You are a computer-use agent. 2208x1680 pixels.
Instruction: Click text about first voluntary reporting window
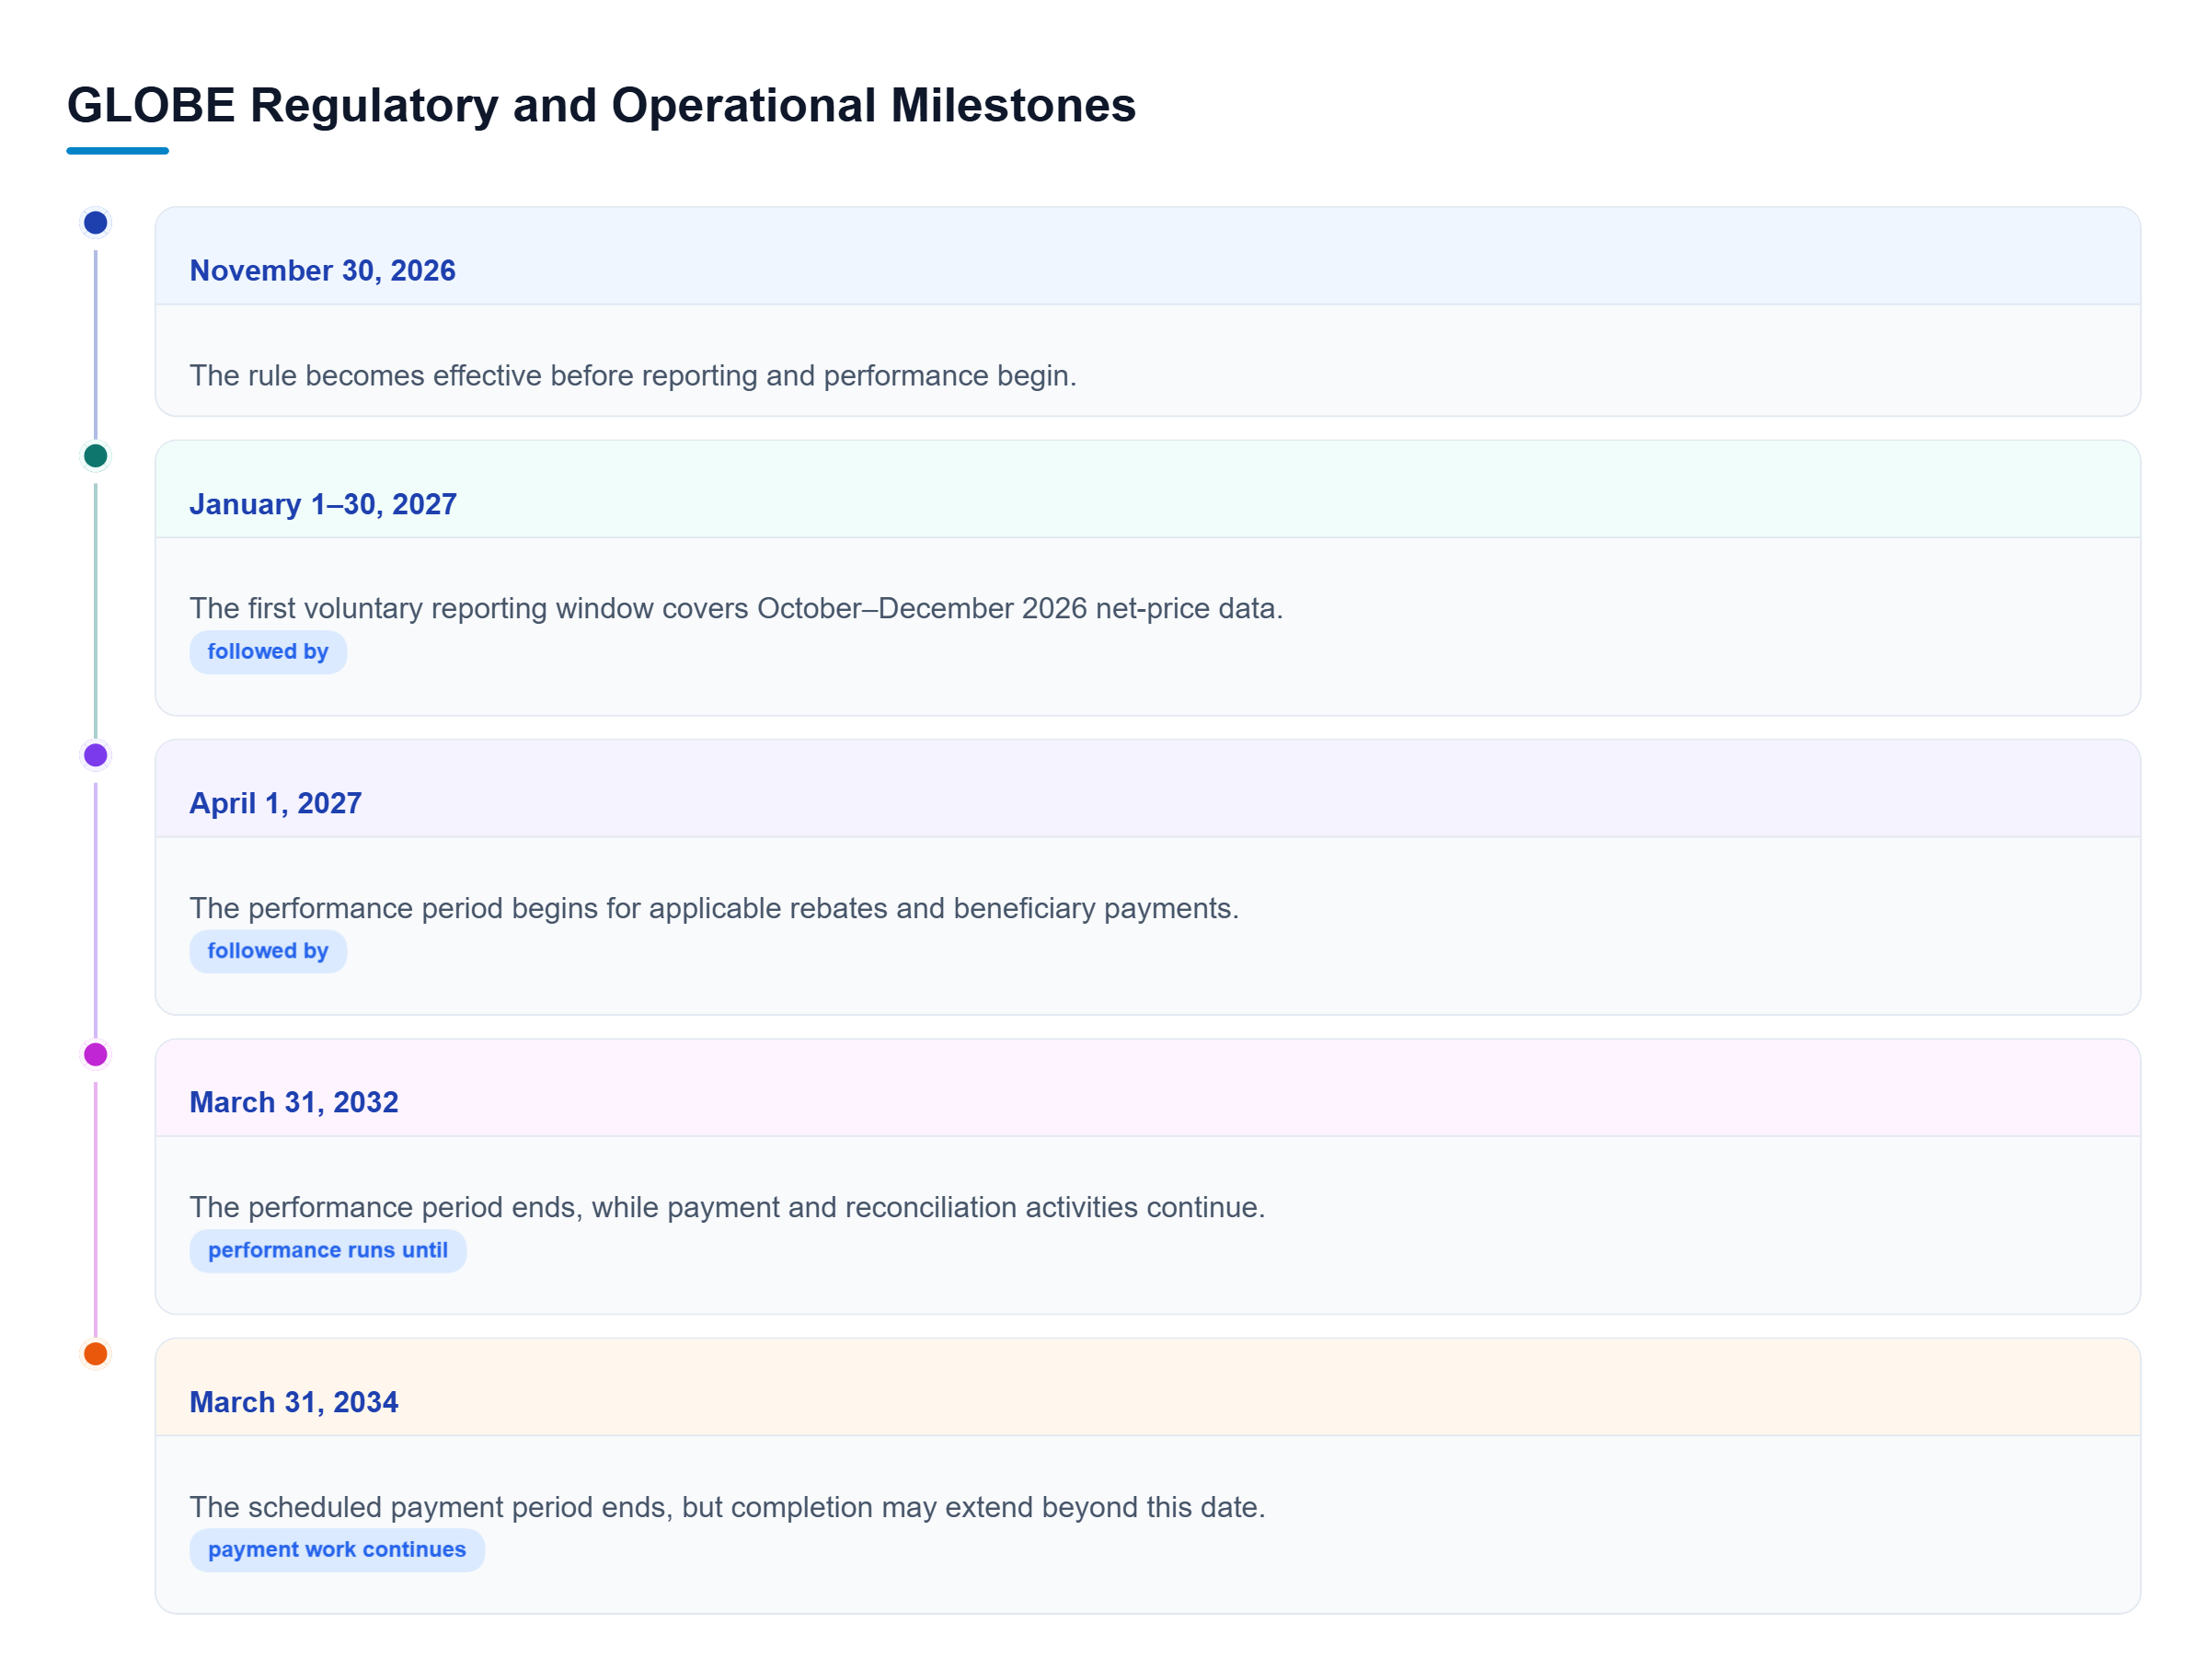click(736, 608)
